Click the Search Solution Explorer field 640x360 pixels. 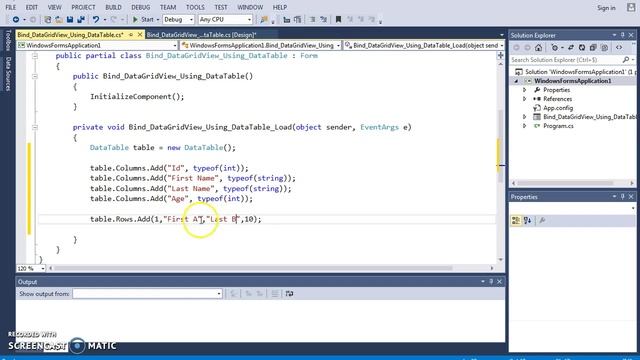pyautogui.click(x=566, y=60)
